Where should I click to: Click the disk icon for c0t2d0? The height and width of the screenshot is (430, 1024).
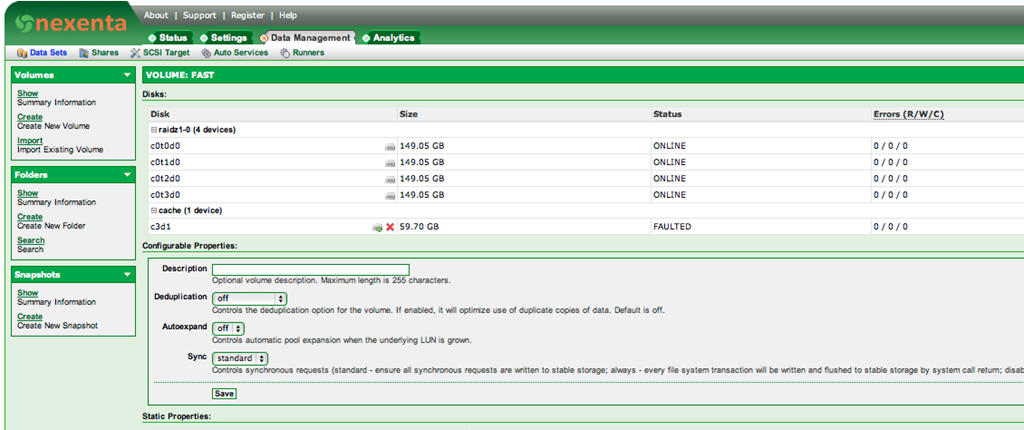390,178
